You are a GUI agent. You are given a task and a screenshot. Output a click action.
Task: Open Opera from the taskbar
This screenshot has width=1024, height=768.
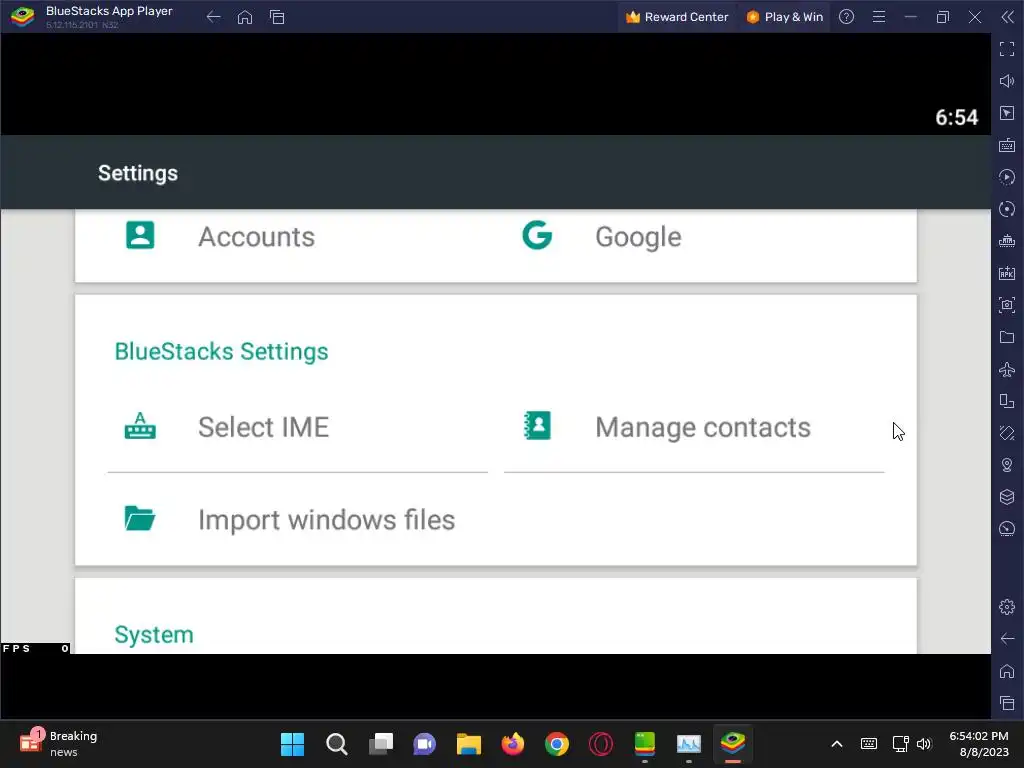pos(601,744)
